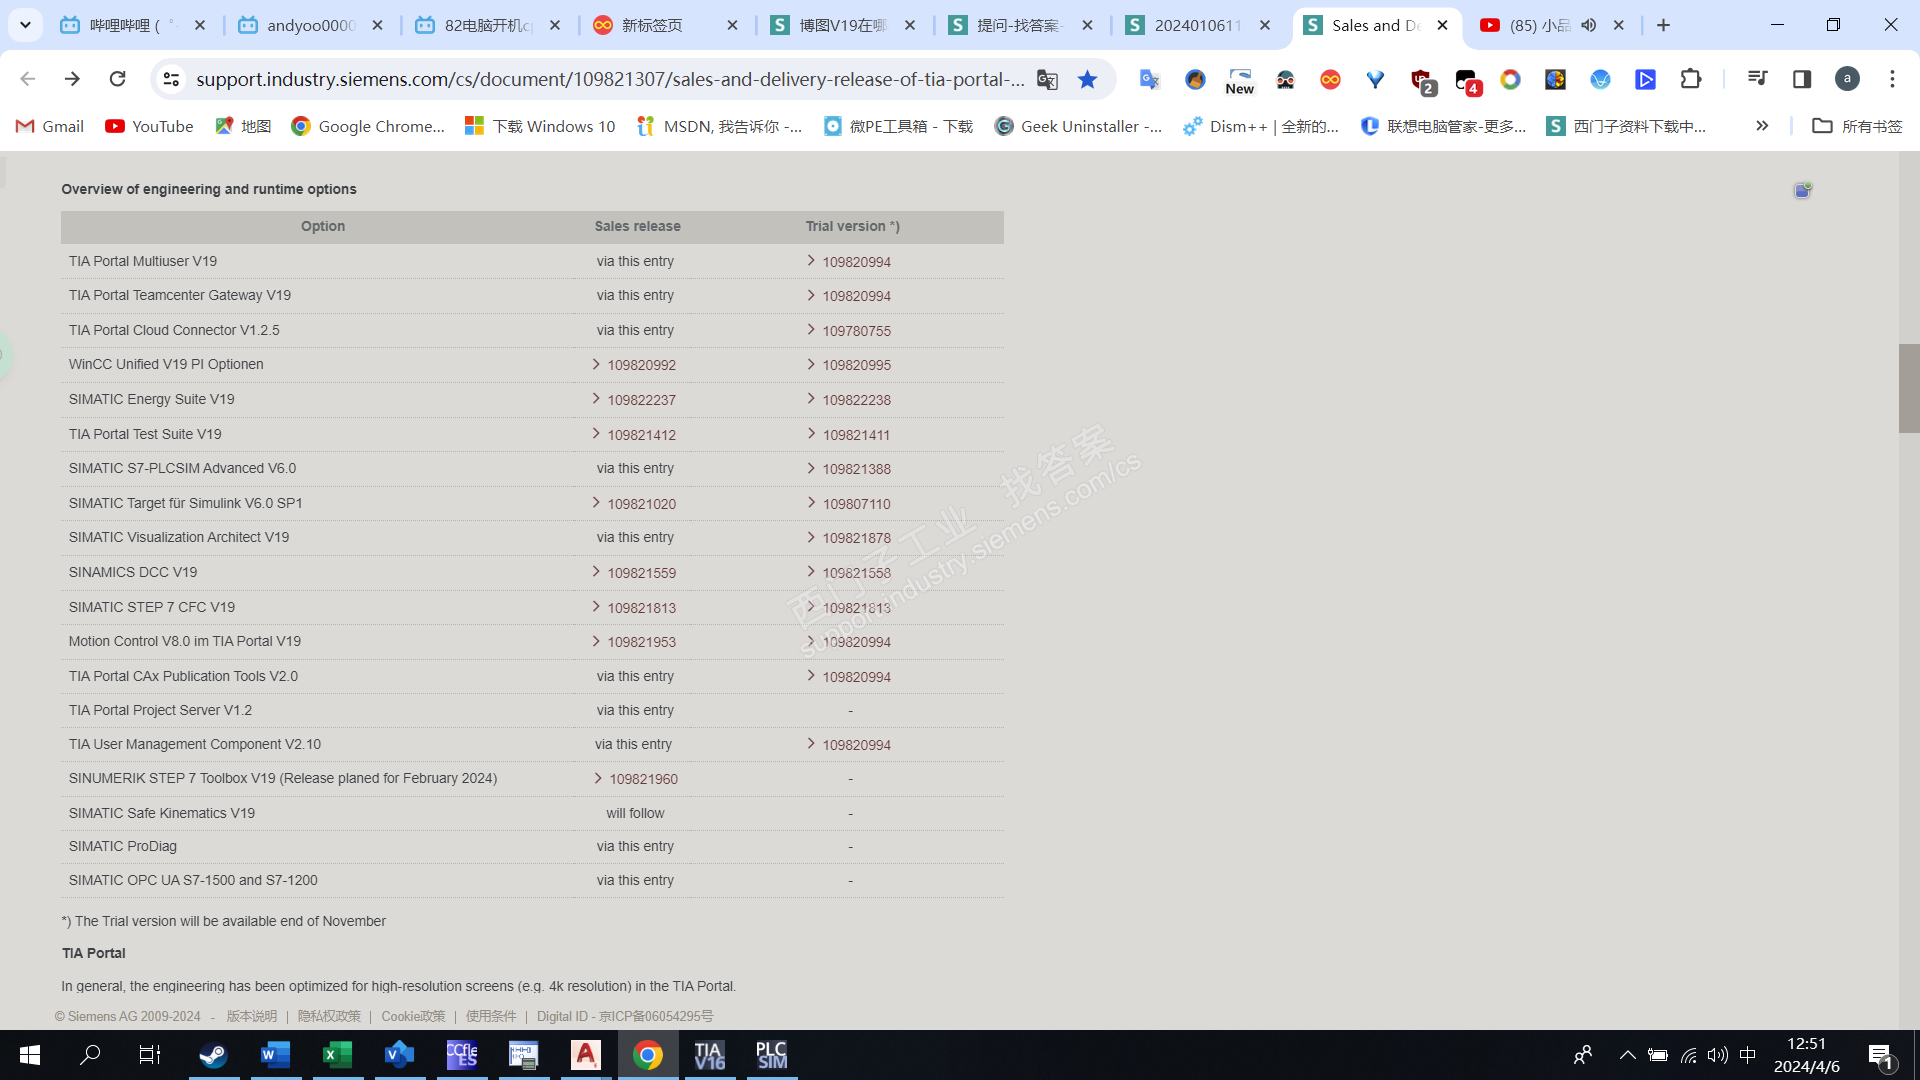Viewport: 1920px width, 1080px height.
Task: Open the Steam taskbar icon
Action: point(213,1055)
